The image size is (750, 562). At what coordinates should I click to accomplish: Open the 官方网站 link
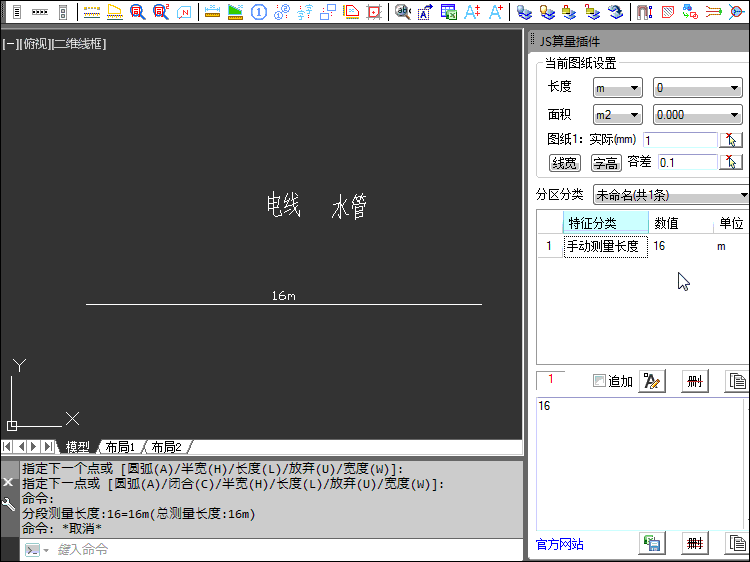click(x=560, y=545)
